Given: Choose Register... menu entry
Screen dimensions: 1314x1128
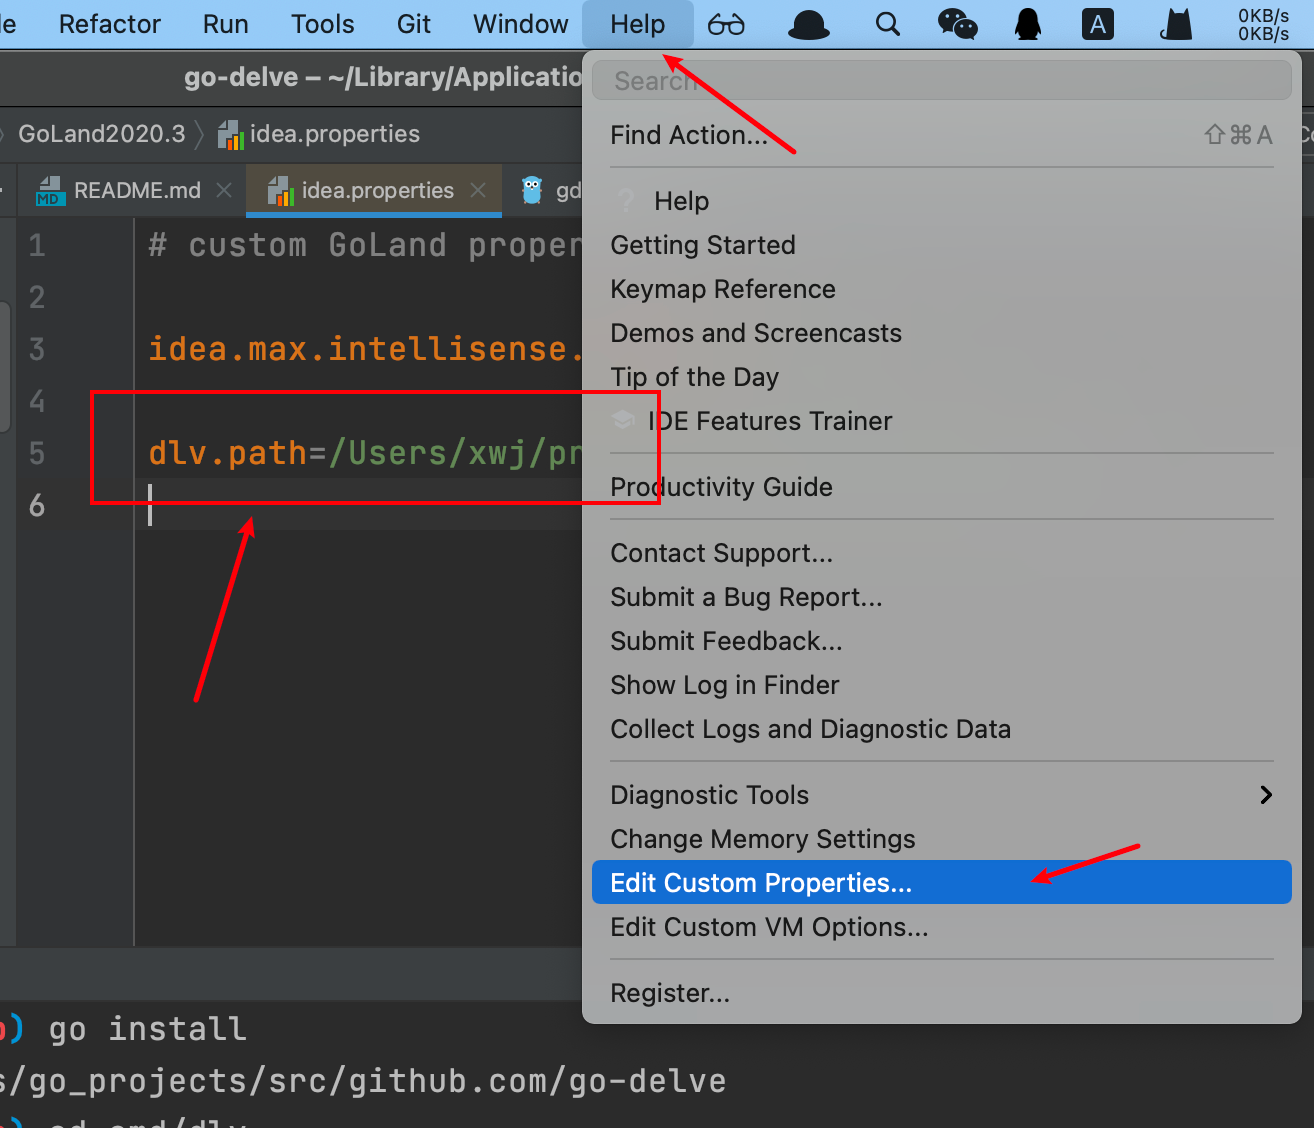Looking at the screenshot, I should (x=941, y=992).
